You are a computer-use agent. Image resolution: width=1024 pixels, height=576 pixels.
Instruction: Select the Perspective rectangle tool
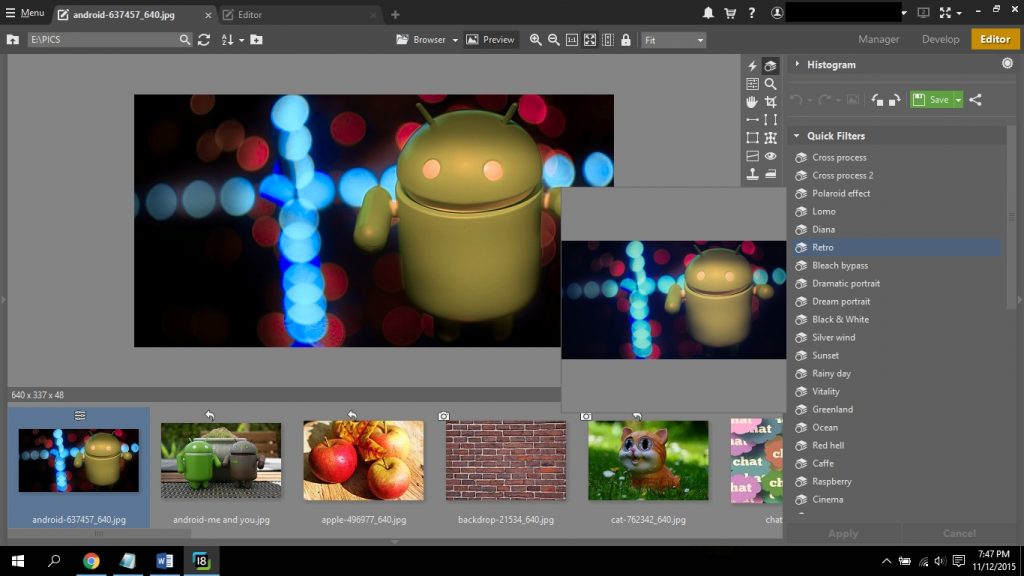tap(752, 138)
